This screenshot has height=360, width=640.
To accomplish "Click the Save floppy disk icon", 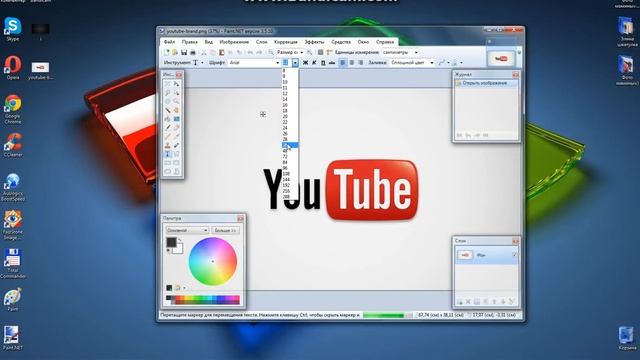I will pos(184,52).
